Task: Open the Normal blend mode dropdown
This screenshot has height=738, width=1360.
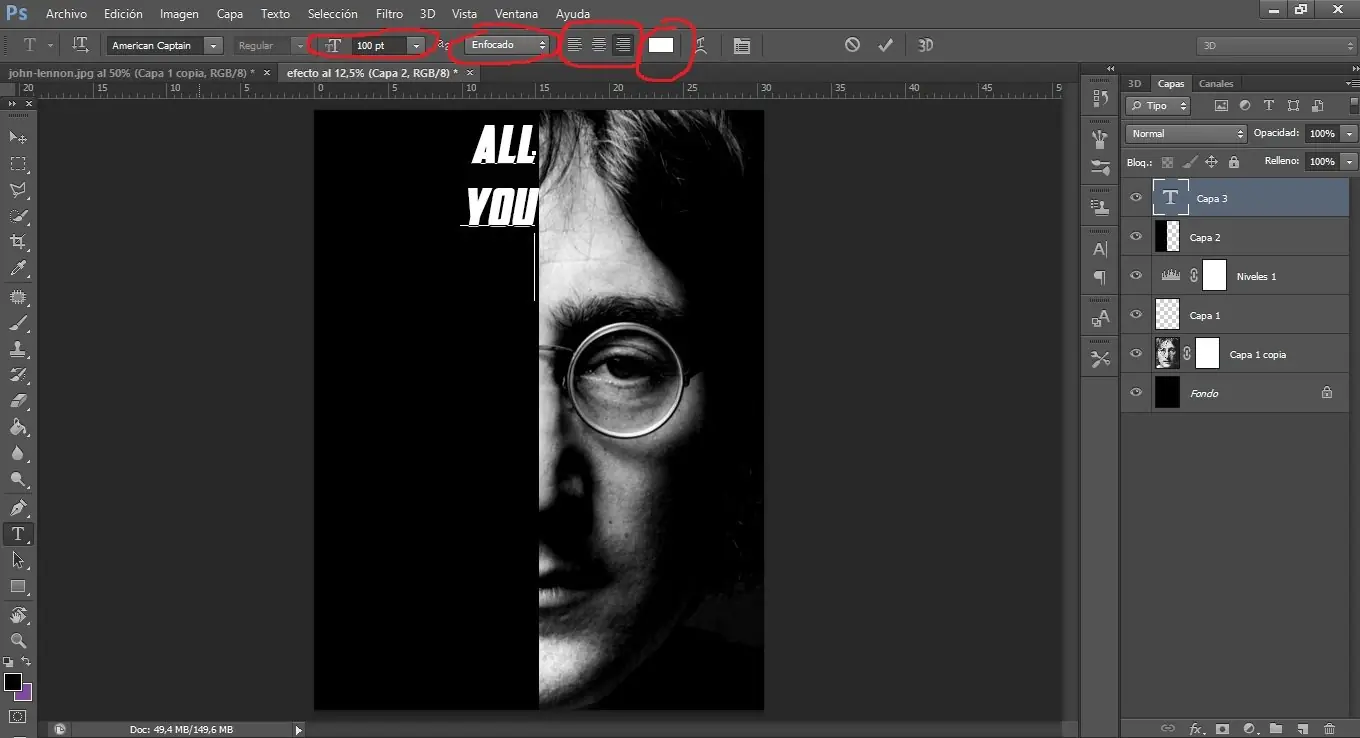Action: click(1186, 133)
